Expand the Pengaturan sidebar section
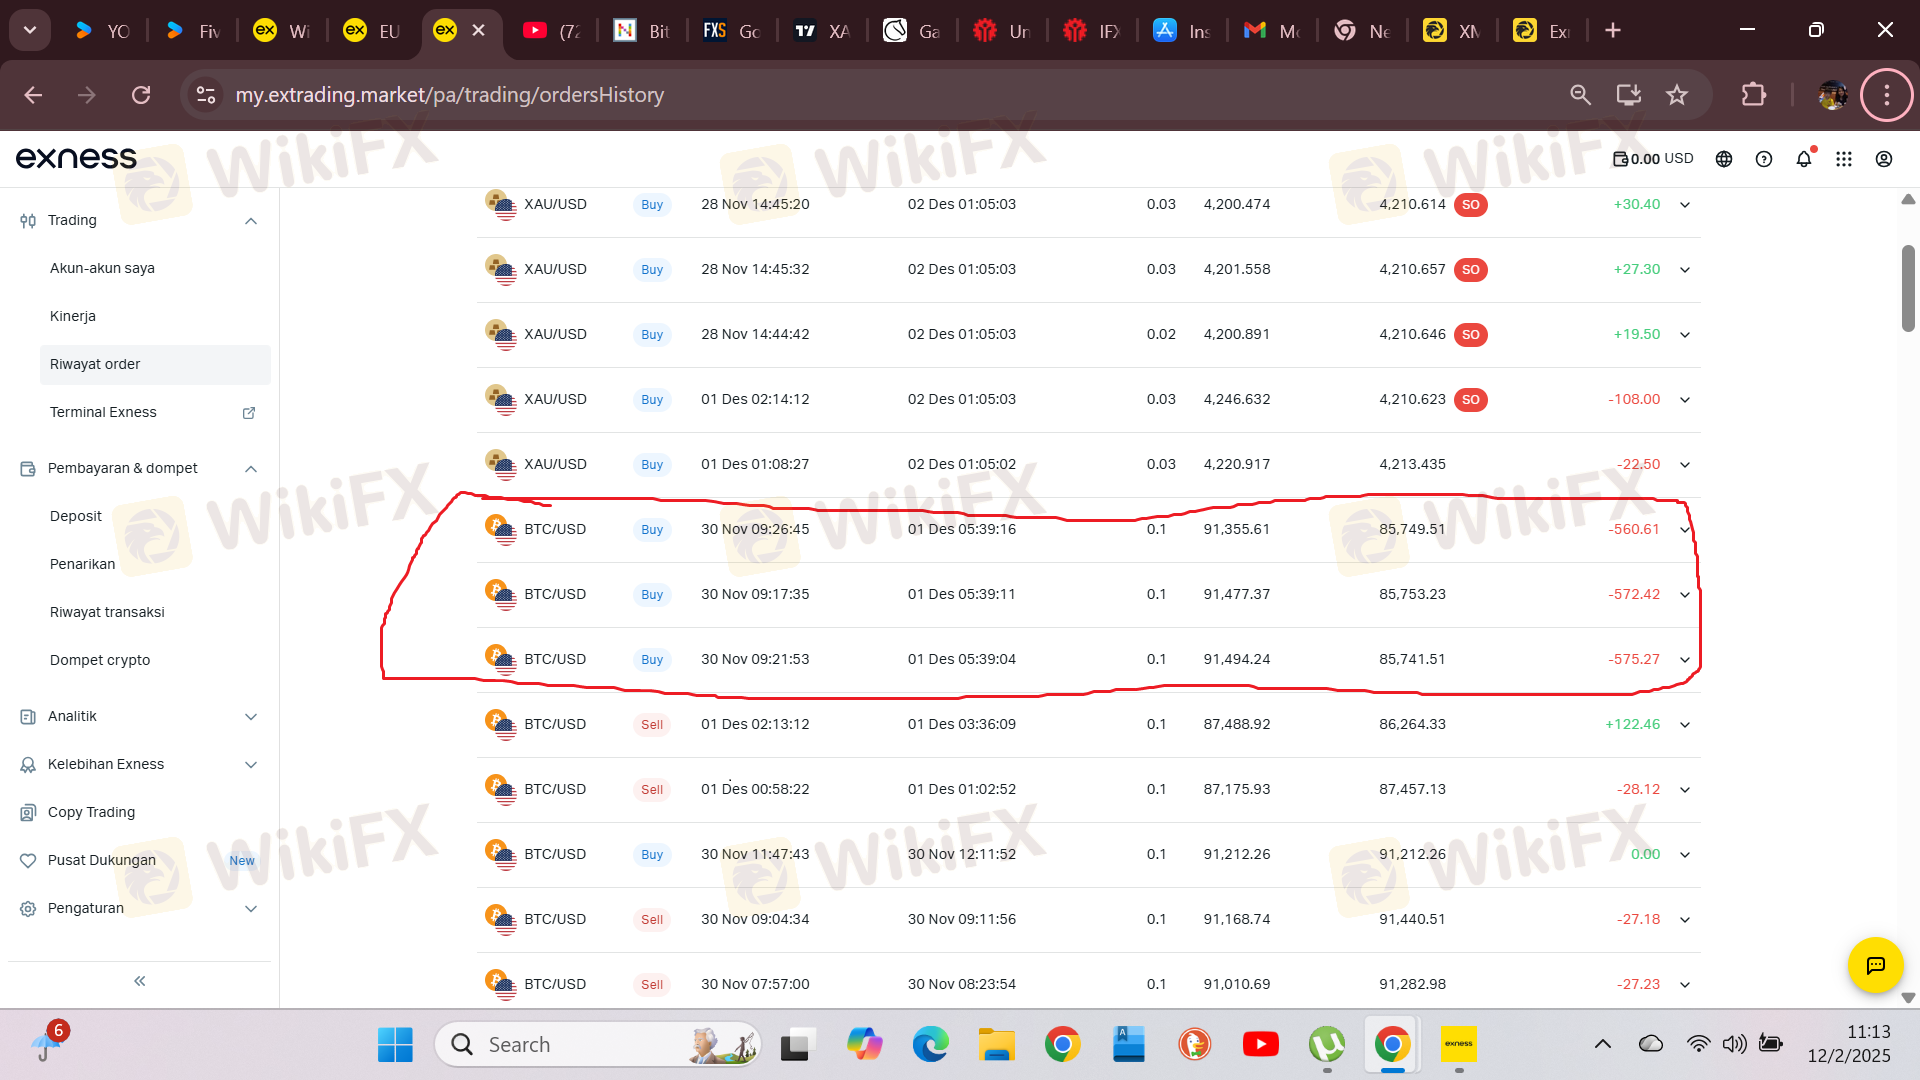 pyautogui.click(x=251, y=909)
